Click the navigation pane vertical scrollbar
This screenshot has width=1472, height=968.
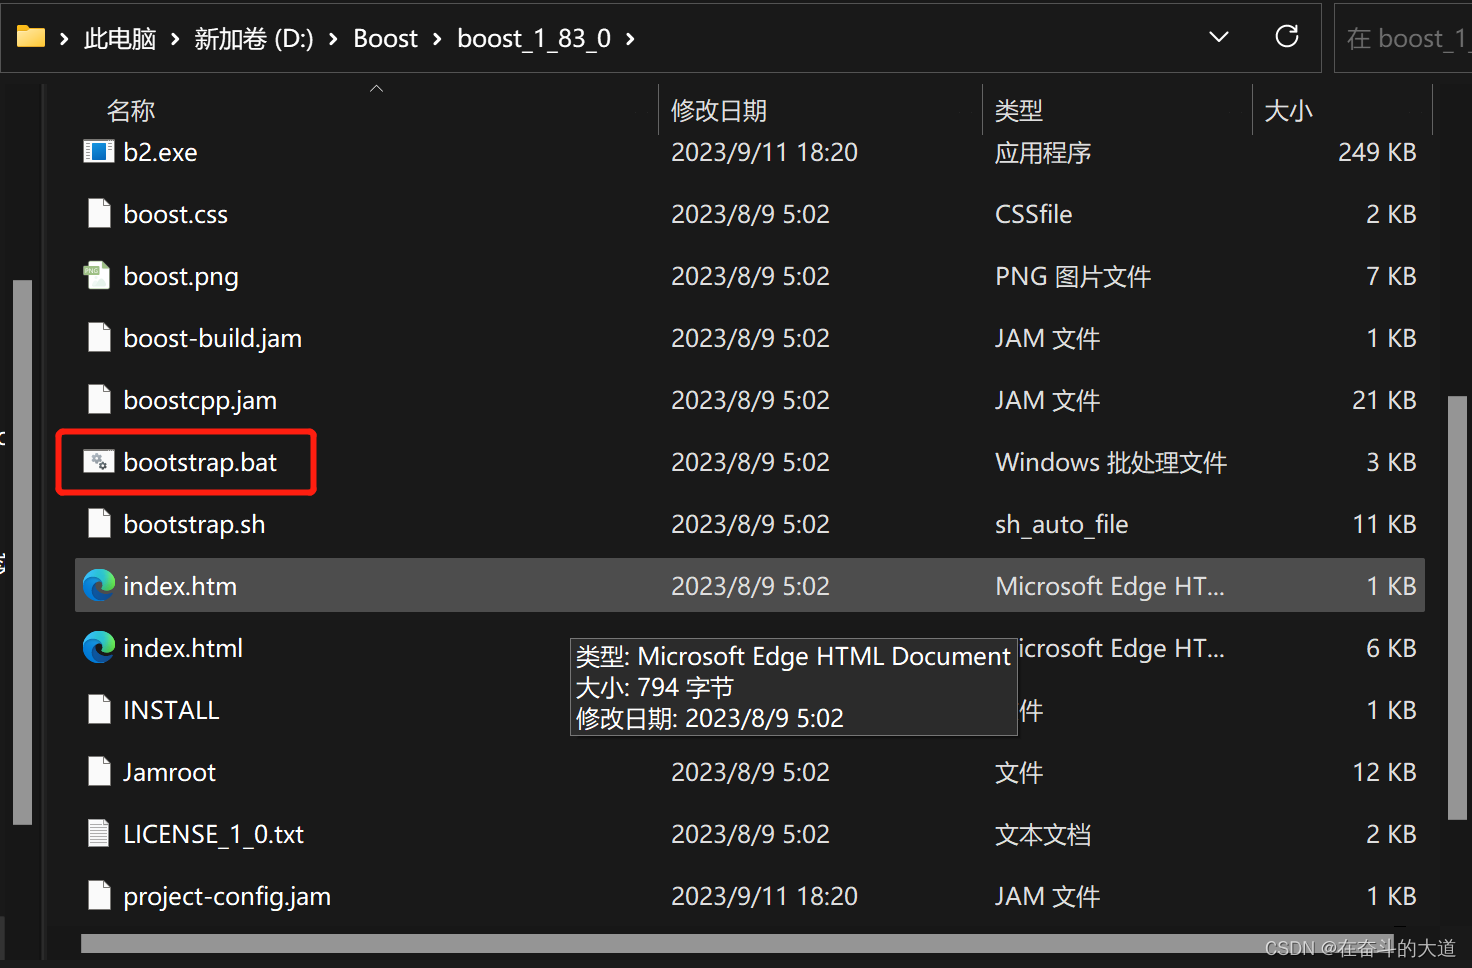pos(22,552)
